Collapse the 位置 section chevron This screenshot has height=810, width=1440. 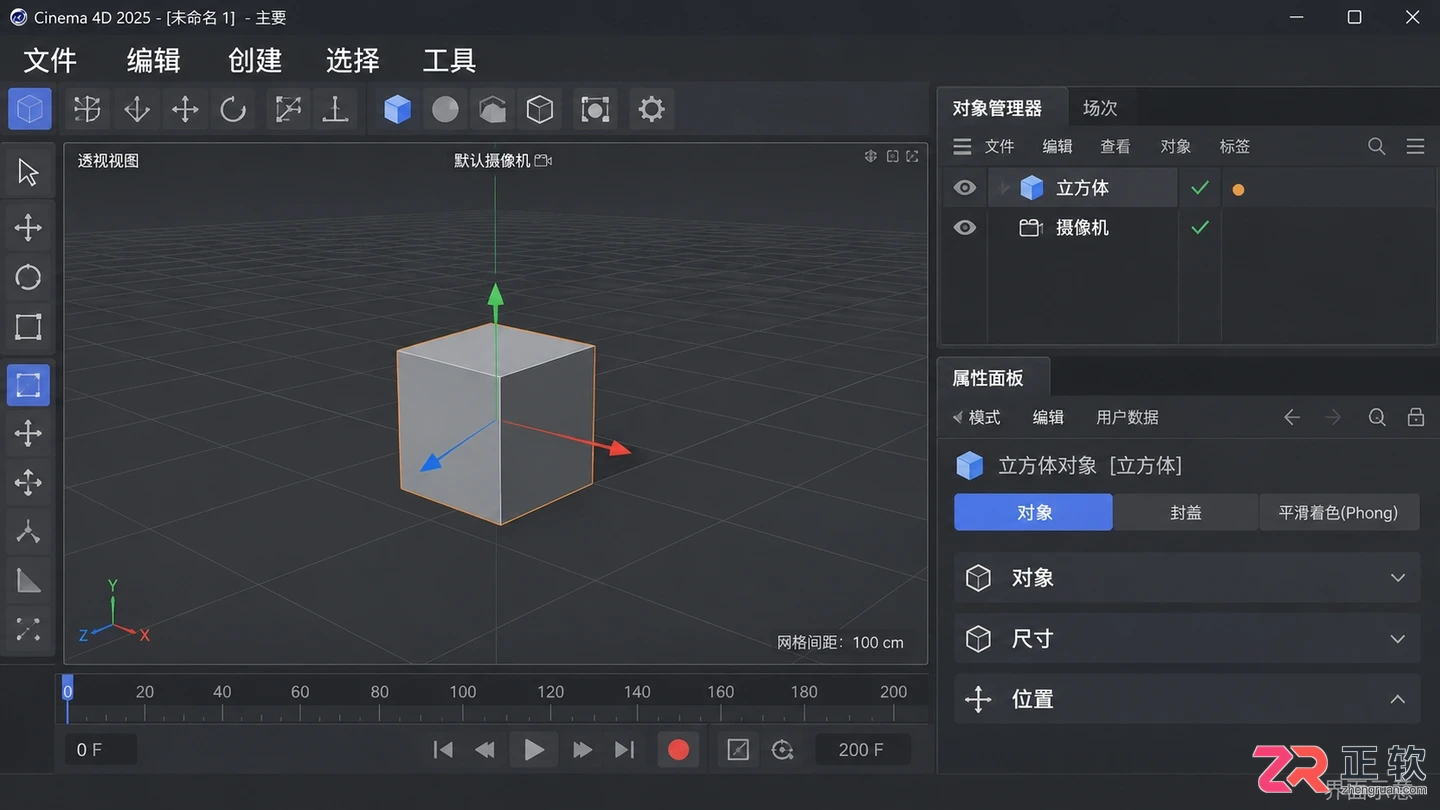pyautogui.click(x=1398, y=700)
